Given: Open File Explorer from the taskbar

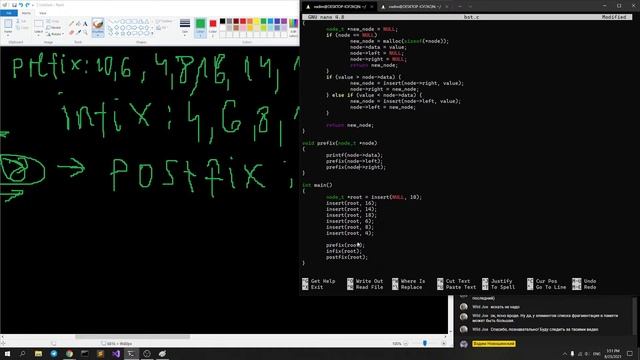Looking at the screenshot, I should 38,353.
